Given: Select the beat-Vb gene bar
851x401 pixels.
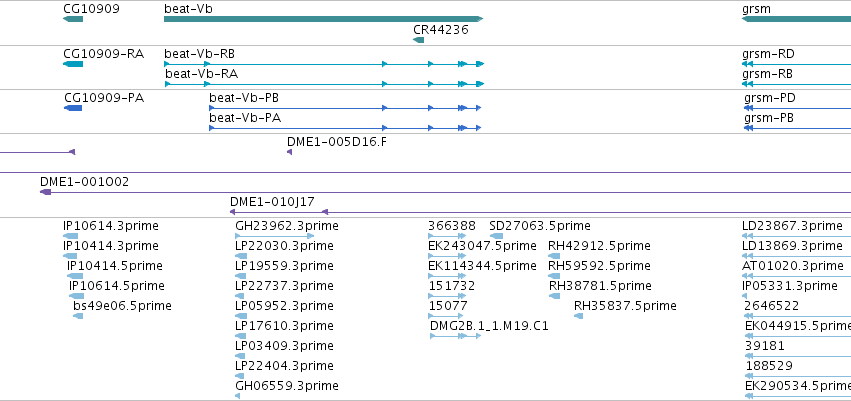Looking at the screenshot, I should coord(323,19).
